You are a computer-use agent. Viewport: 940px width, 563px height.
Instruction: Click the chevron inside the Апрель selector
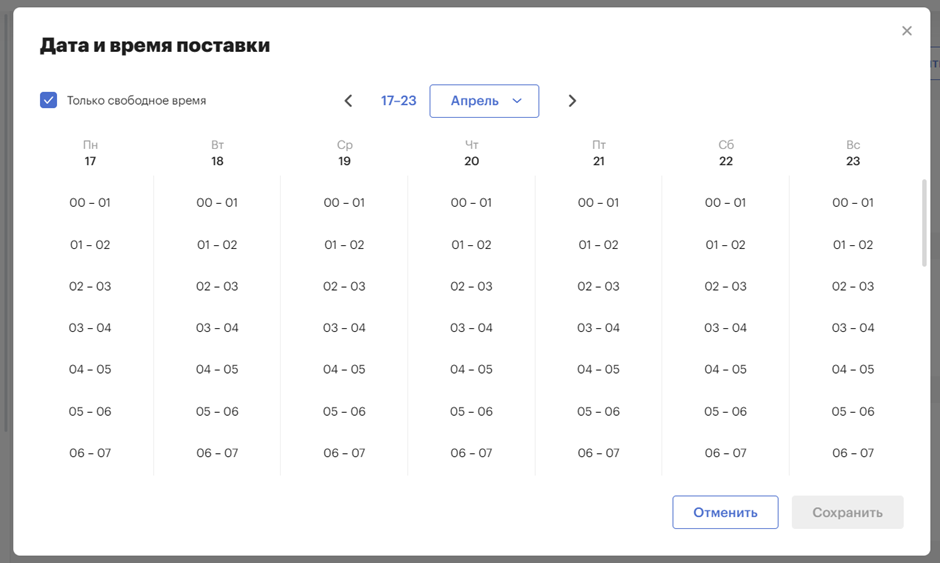pos(517,101)
